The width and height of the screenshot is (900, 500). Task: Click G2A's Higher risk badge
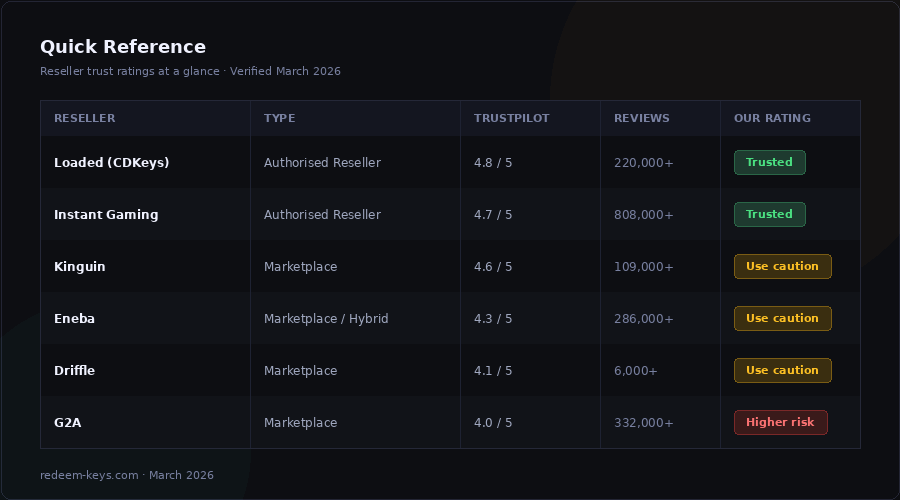coord(780,422)
